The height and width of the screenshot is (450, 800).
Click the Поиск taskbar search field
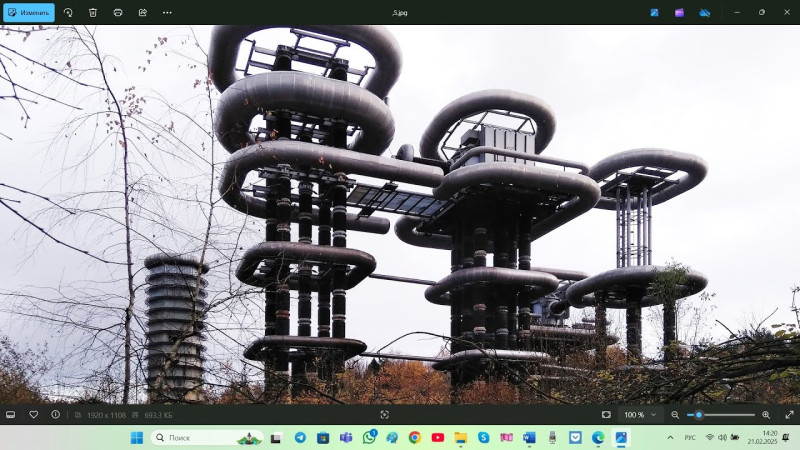pyautogui.click(x=195, y=438)
